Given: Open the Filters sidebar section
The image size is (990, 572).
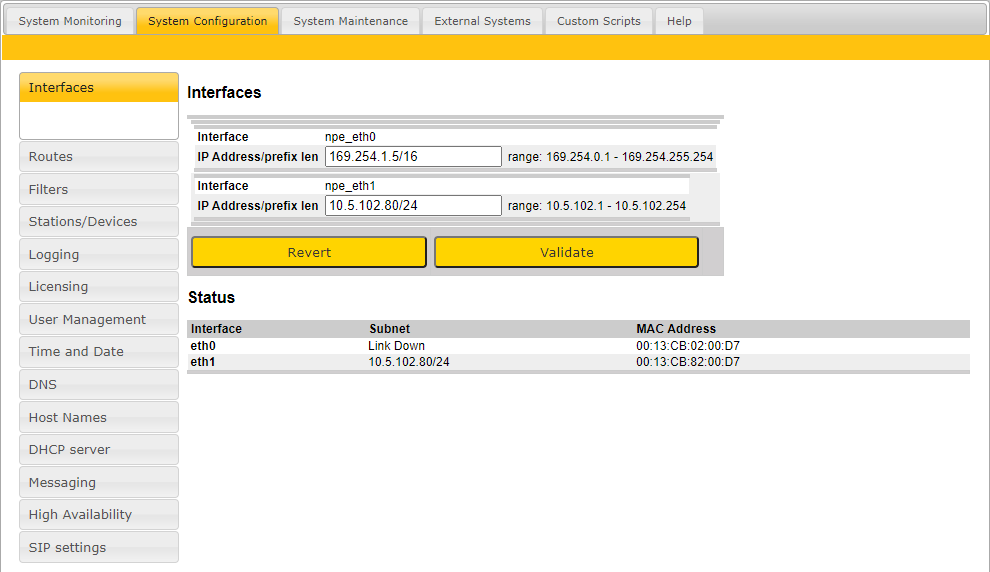Looking at the screenshot, I should tap(98, 190).
